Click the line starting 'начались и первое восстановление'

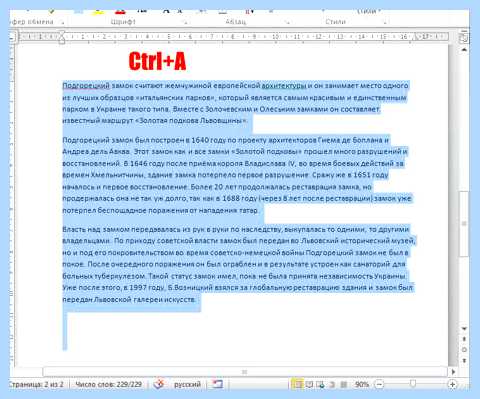point(217,187)
